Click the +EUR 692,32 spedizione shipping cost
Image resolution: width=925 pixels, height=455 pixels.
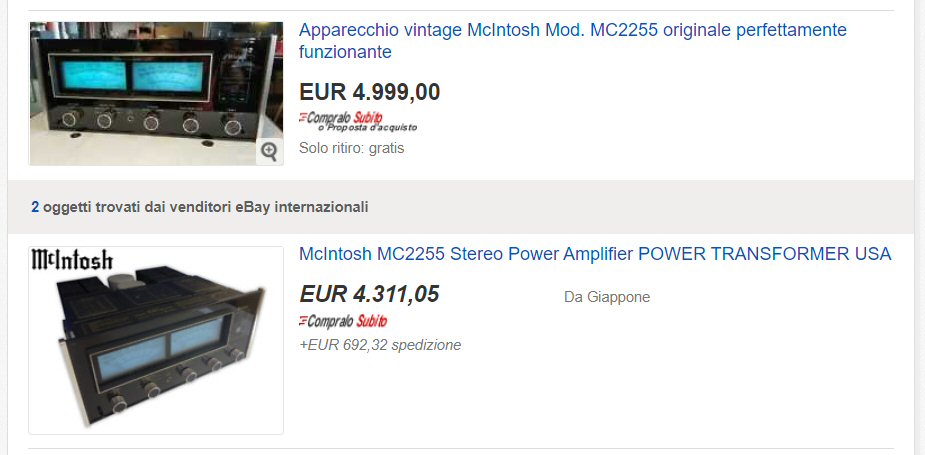tap(380, 345)
